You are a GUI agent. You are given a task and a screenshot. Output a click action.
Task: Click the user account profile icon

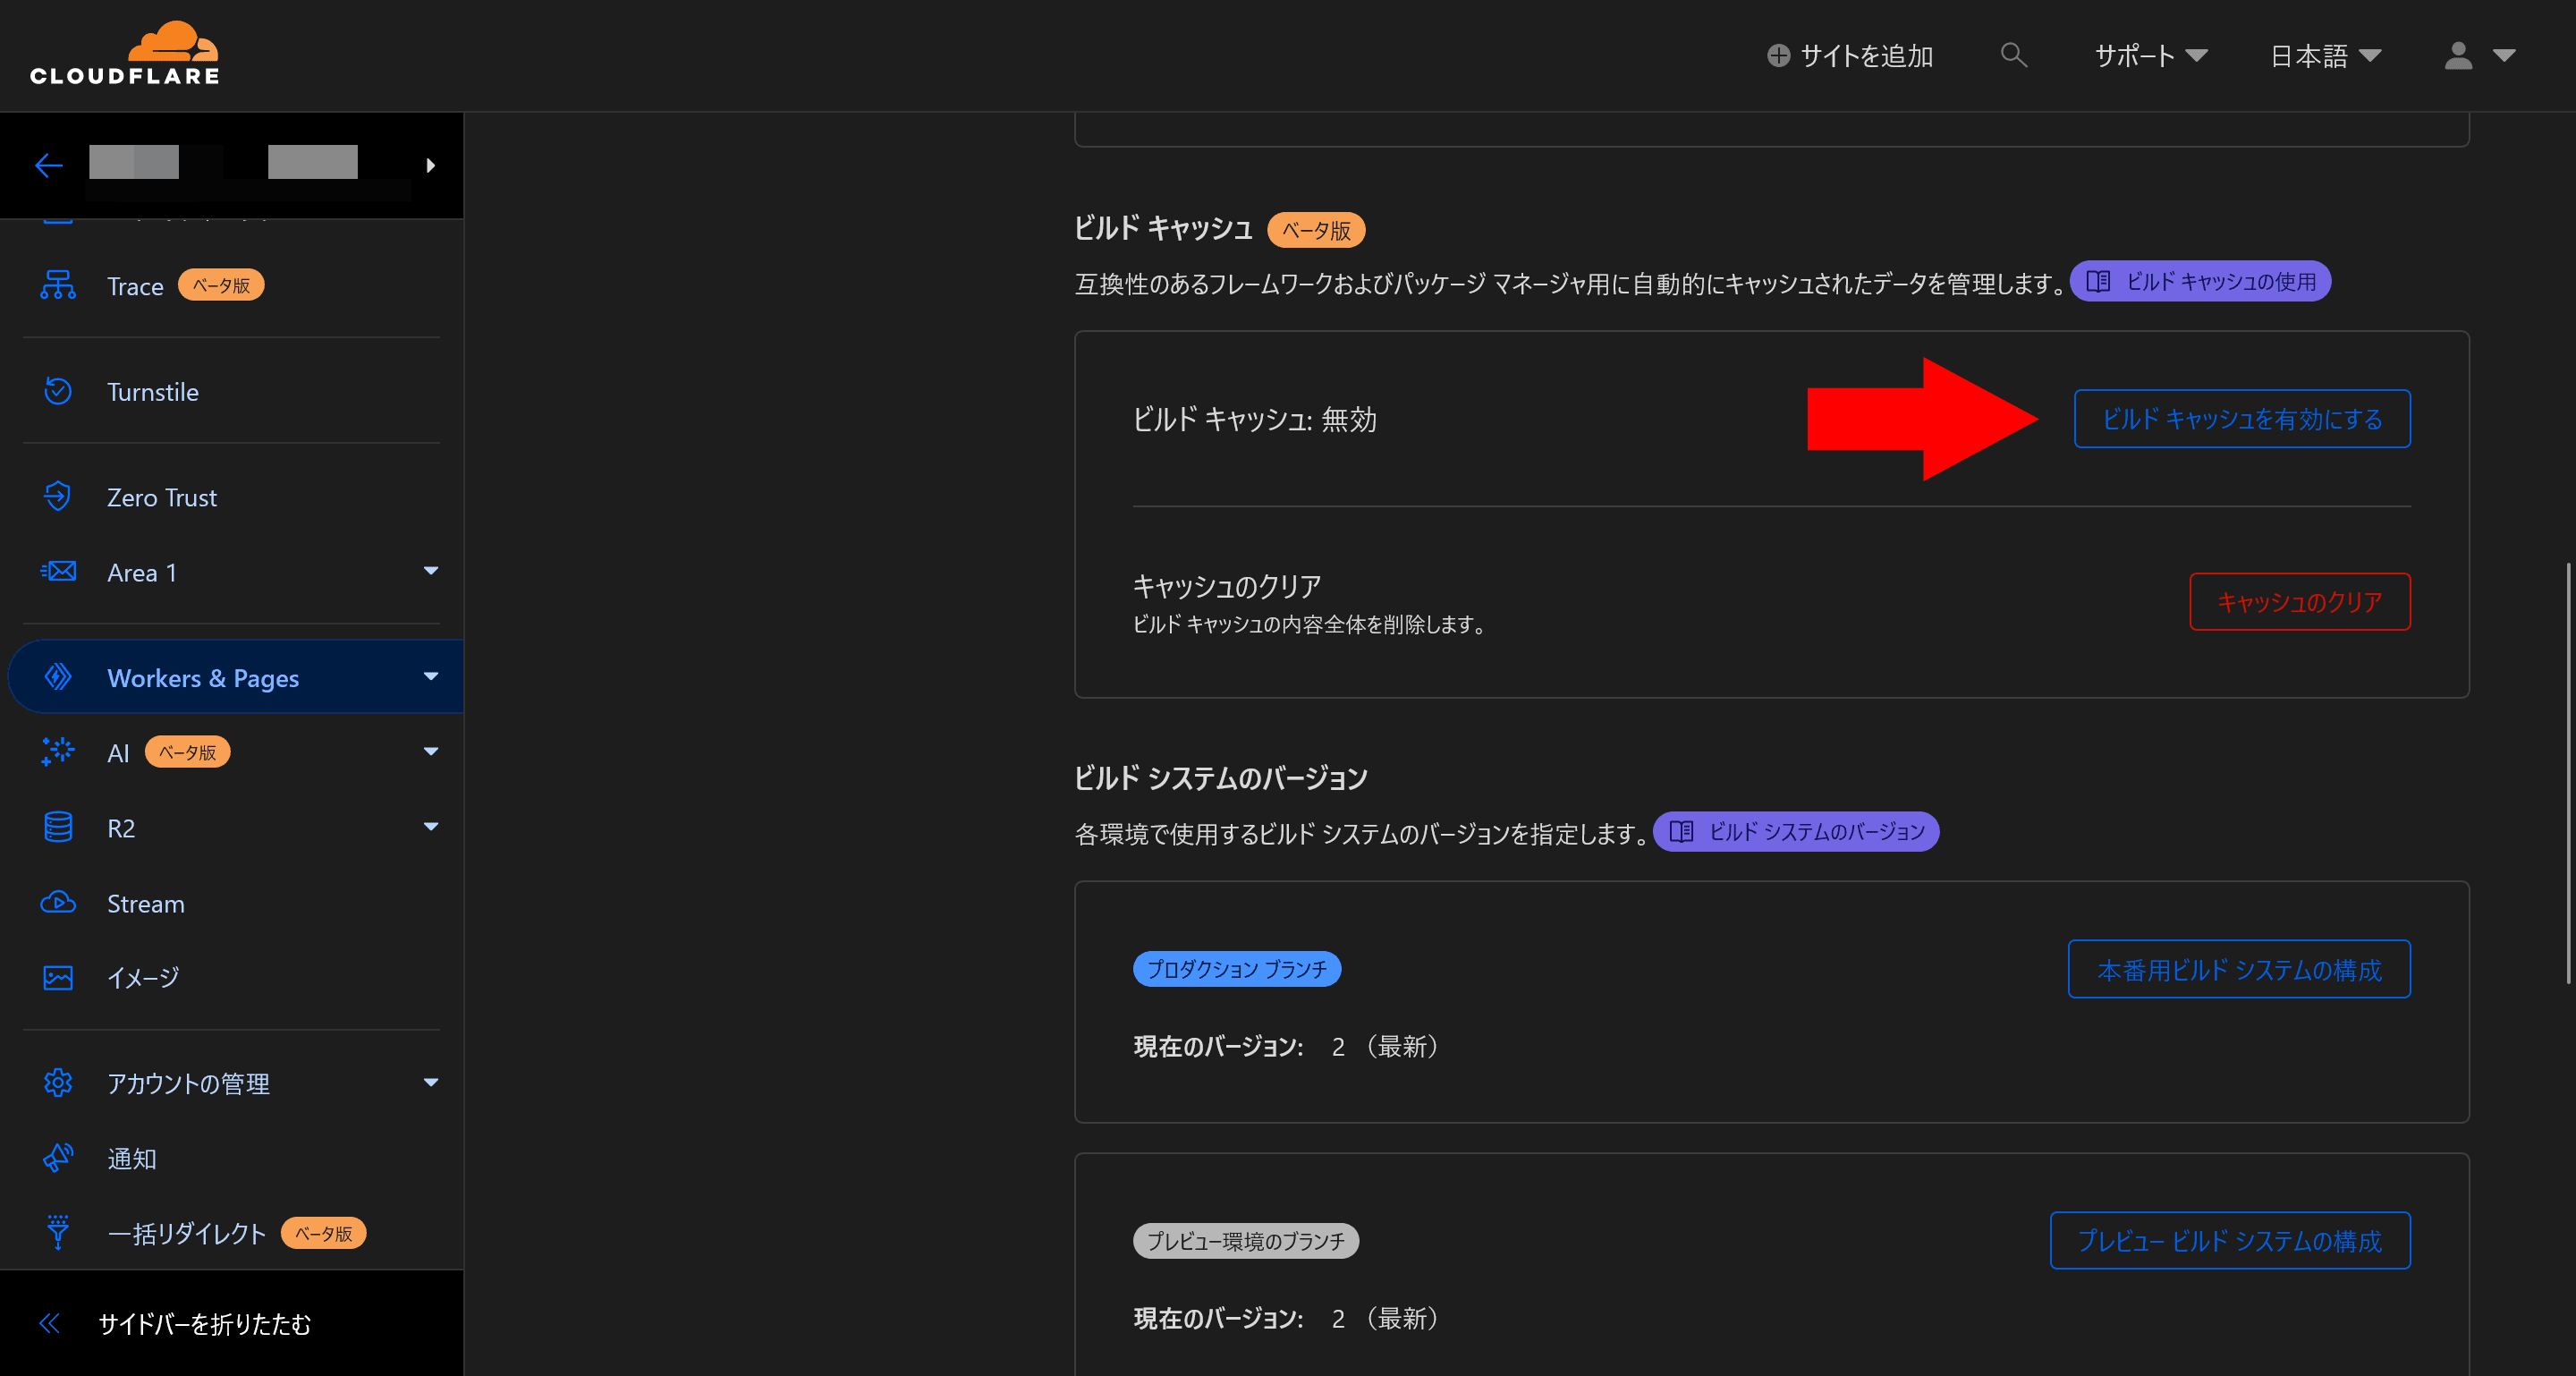click(x=2458, y=55)
